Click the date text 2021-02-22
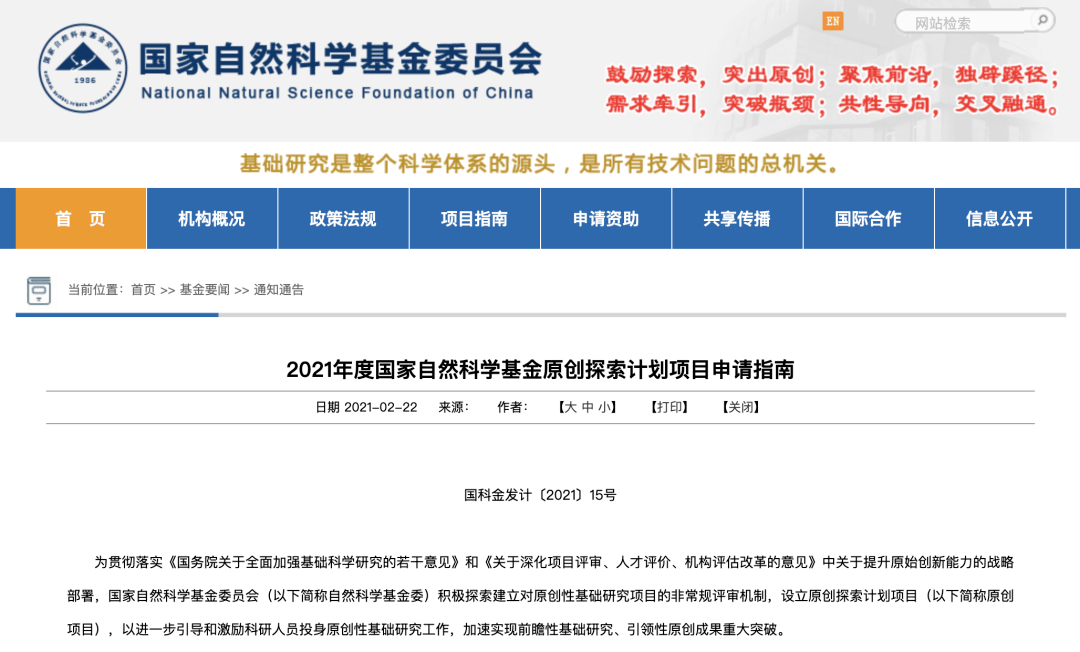Screen dimensions: 1080x652 (380, 407)
